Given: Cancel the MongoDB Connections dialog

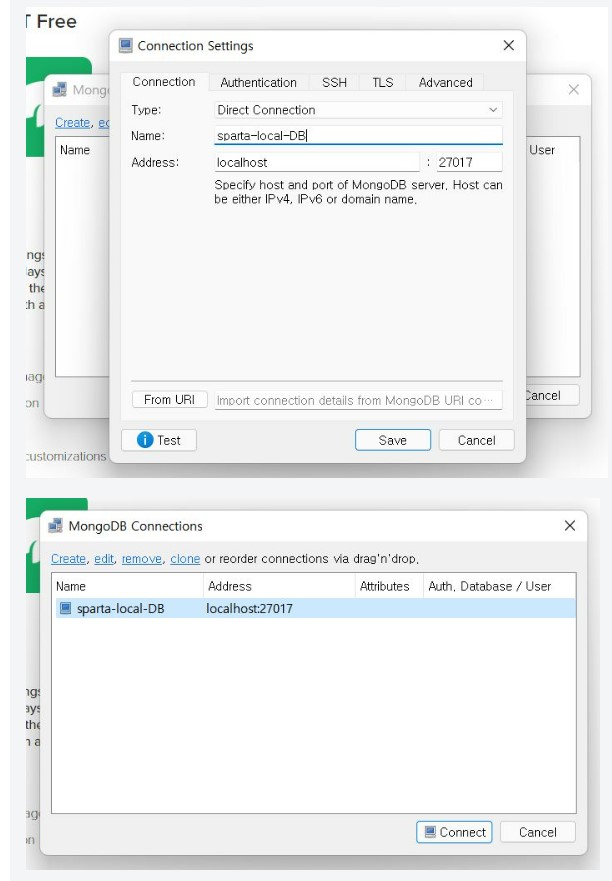Looking at the screenshot, I should pyautogui.click(x=537, y=832).
